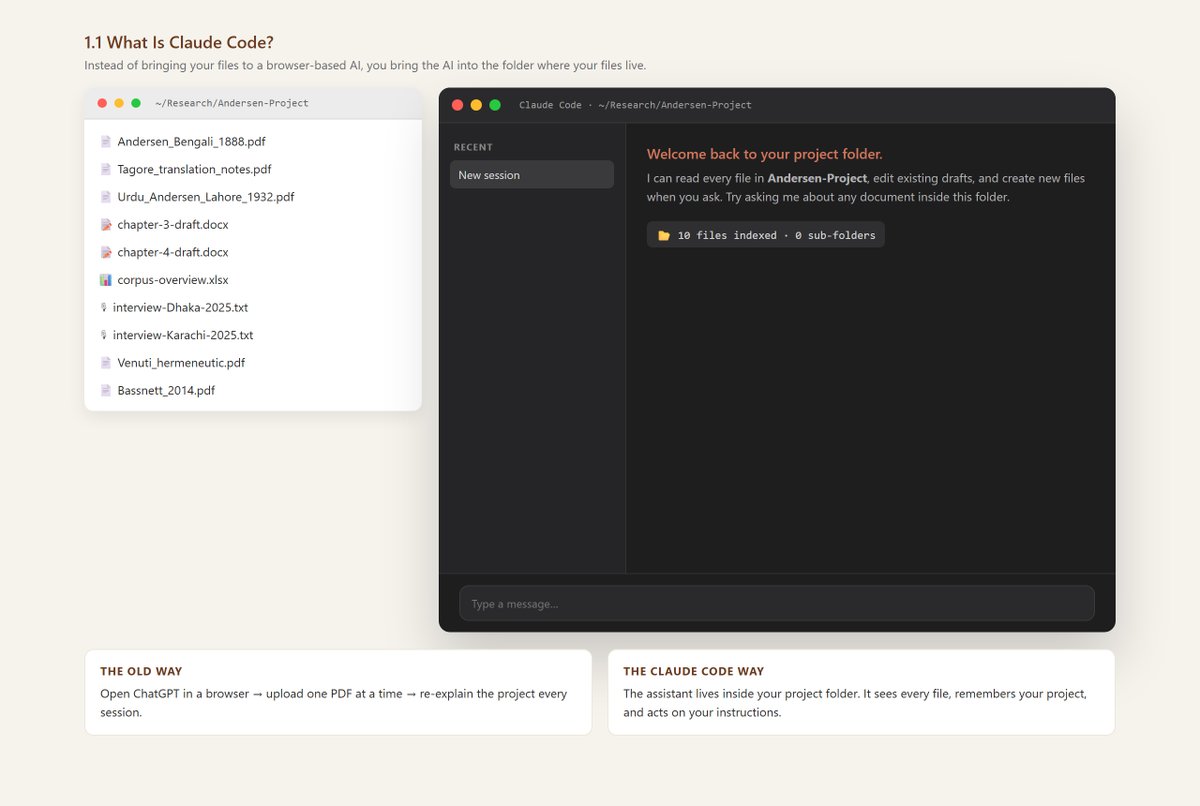Click the folder icon in files indexed badge
Screen dimensions: 1200x806
click(664, 236)
